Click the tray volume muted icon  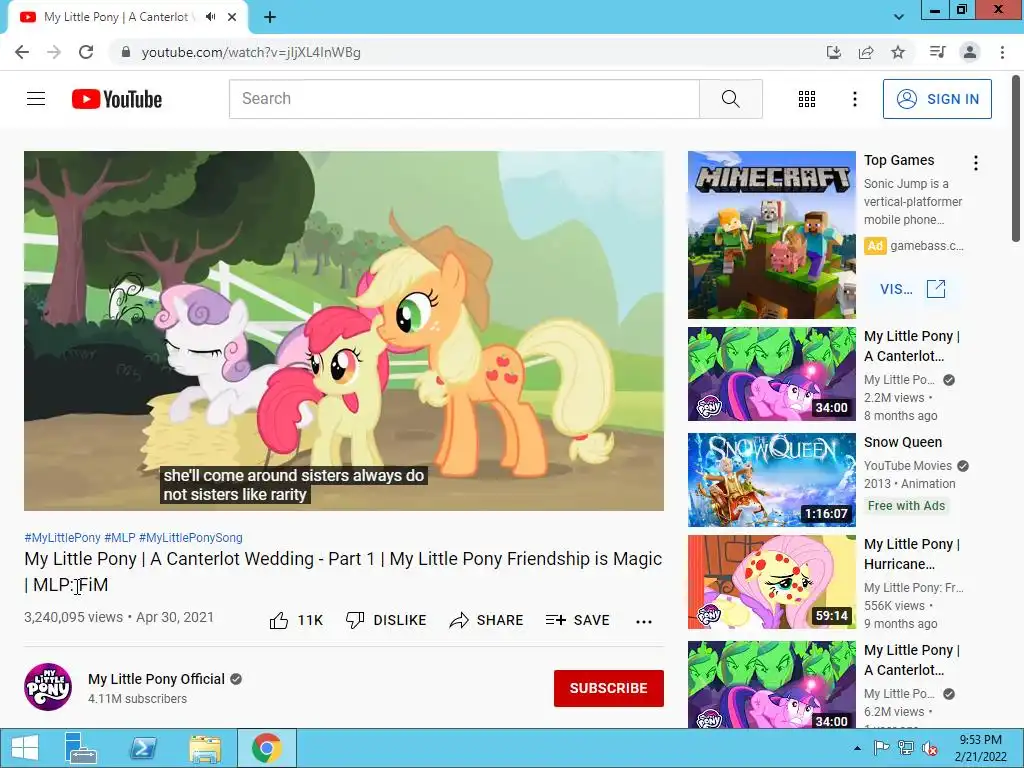click(929, 748)
